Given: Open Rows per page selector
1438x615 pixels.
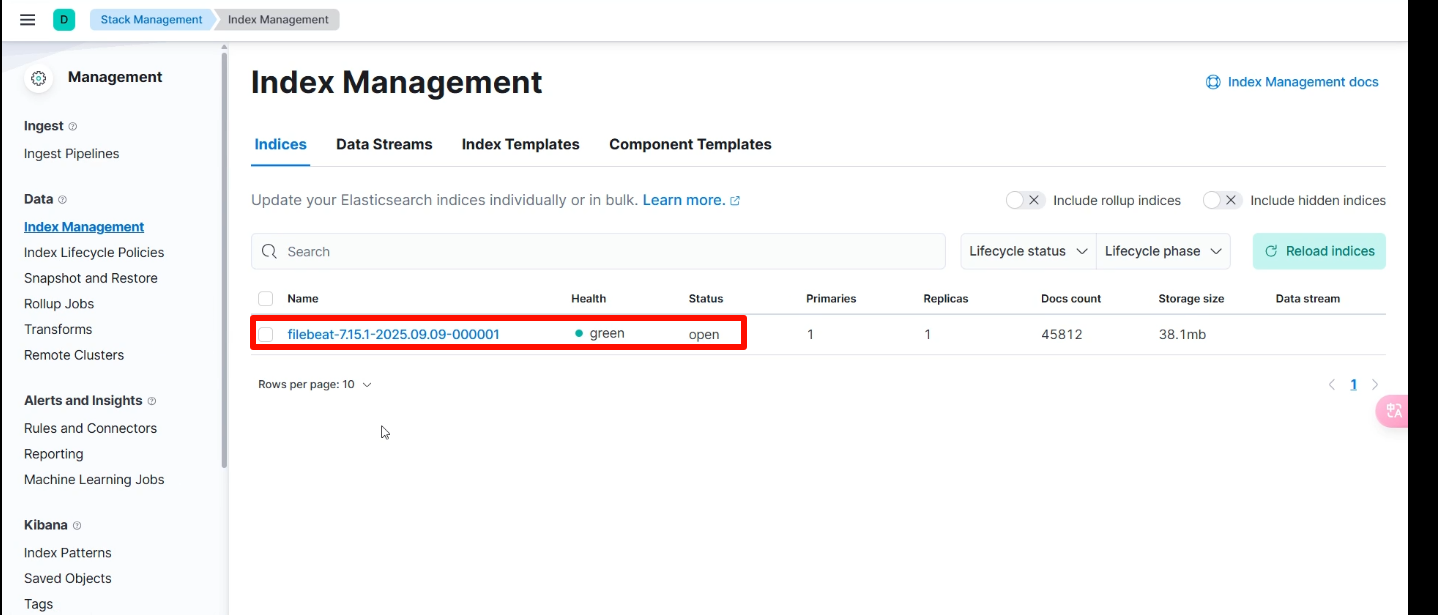Looking at the screenshot, I should [315, 385].
